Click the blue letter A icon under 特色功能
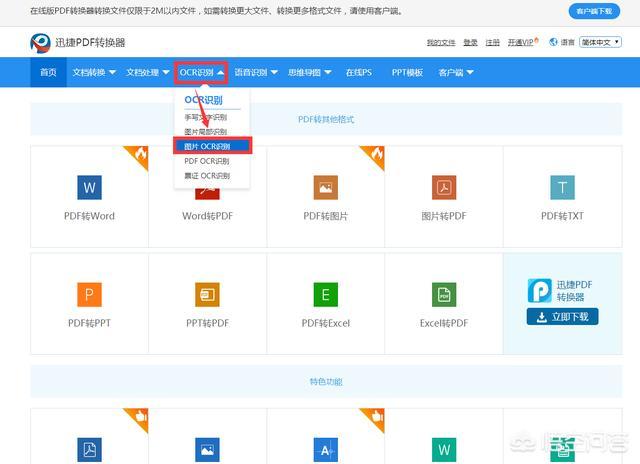 click(x=326, y=450)
